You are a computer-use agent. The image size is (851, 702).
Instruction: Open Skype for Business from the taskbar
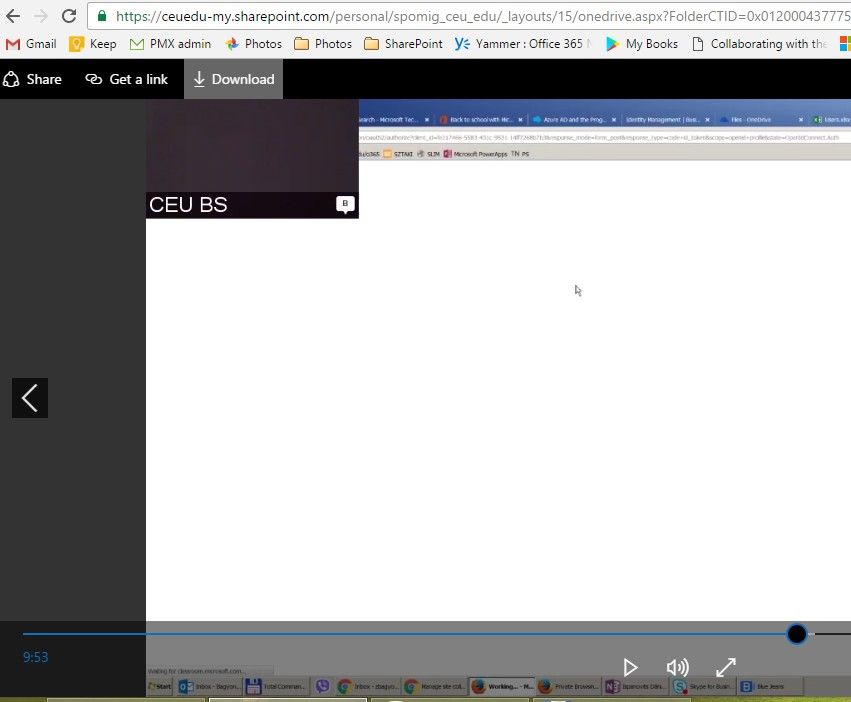coord(700,686)
